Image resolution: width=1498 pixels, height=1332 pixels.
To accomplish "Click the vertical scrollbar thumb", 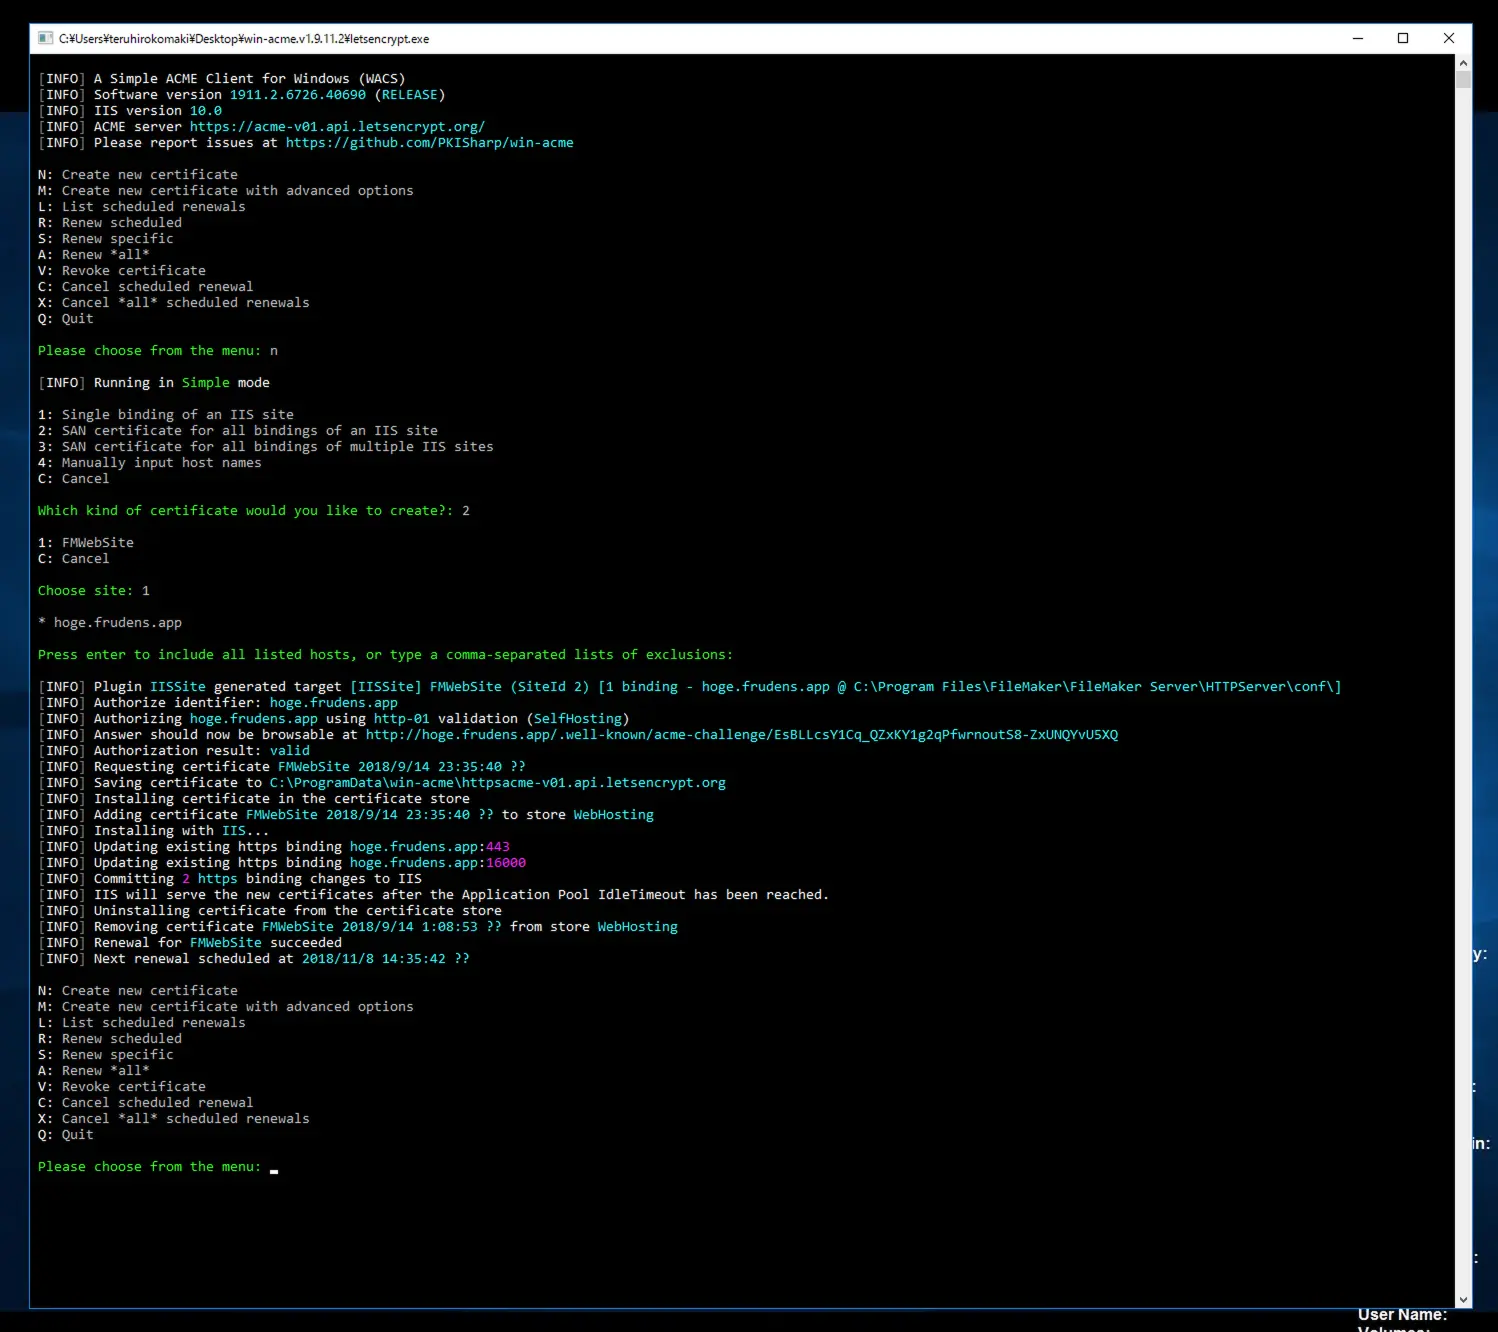I will click(x=1463, y=80).
